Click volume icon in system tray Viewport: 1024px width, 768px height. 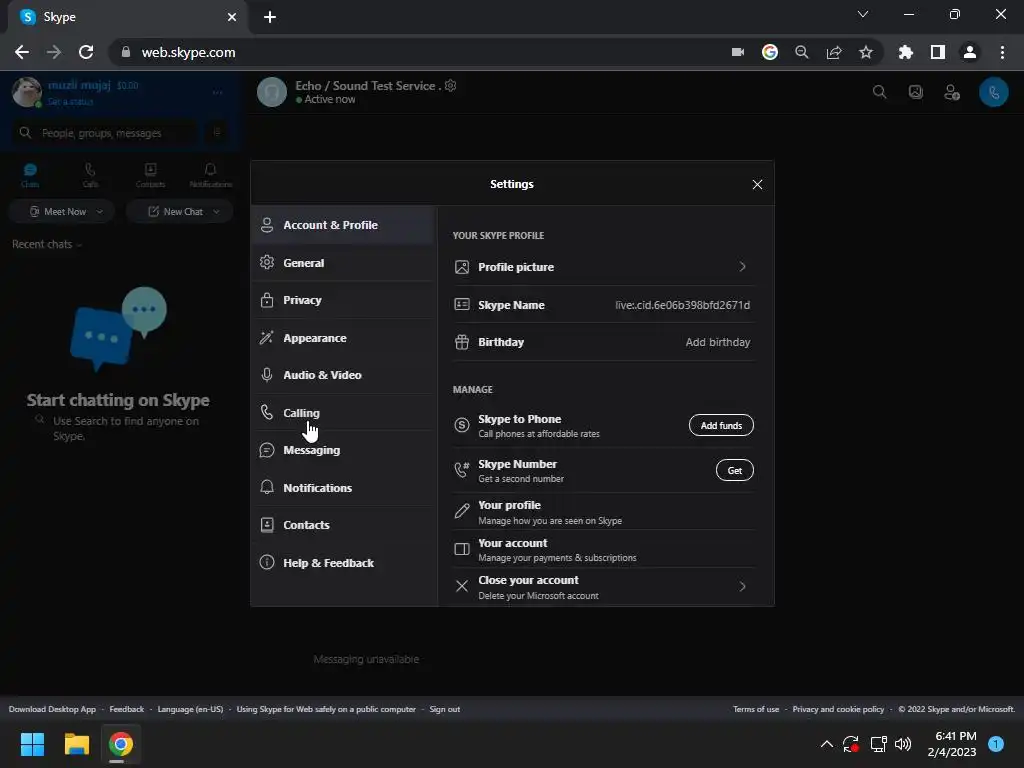(903, 744)
